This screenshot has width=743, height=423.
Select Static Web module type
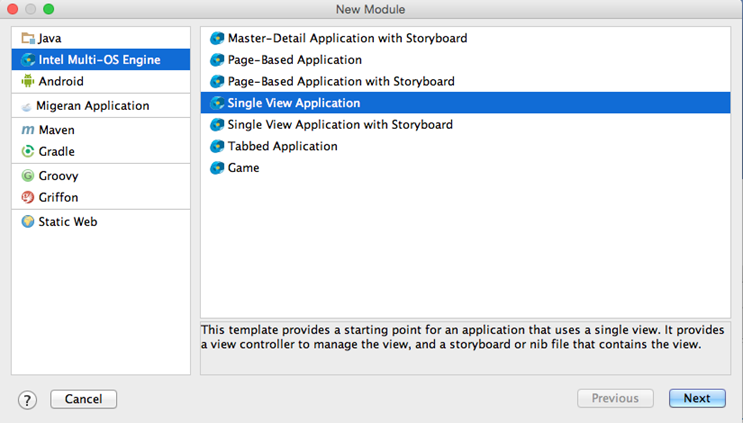coord(101,221)
